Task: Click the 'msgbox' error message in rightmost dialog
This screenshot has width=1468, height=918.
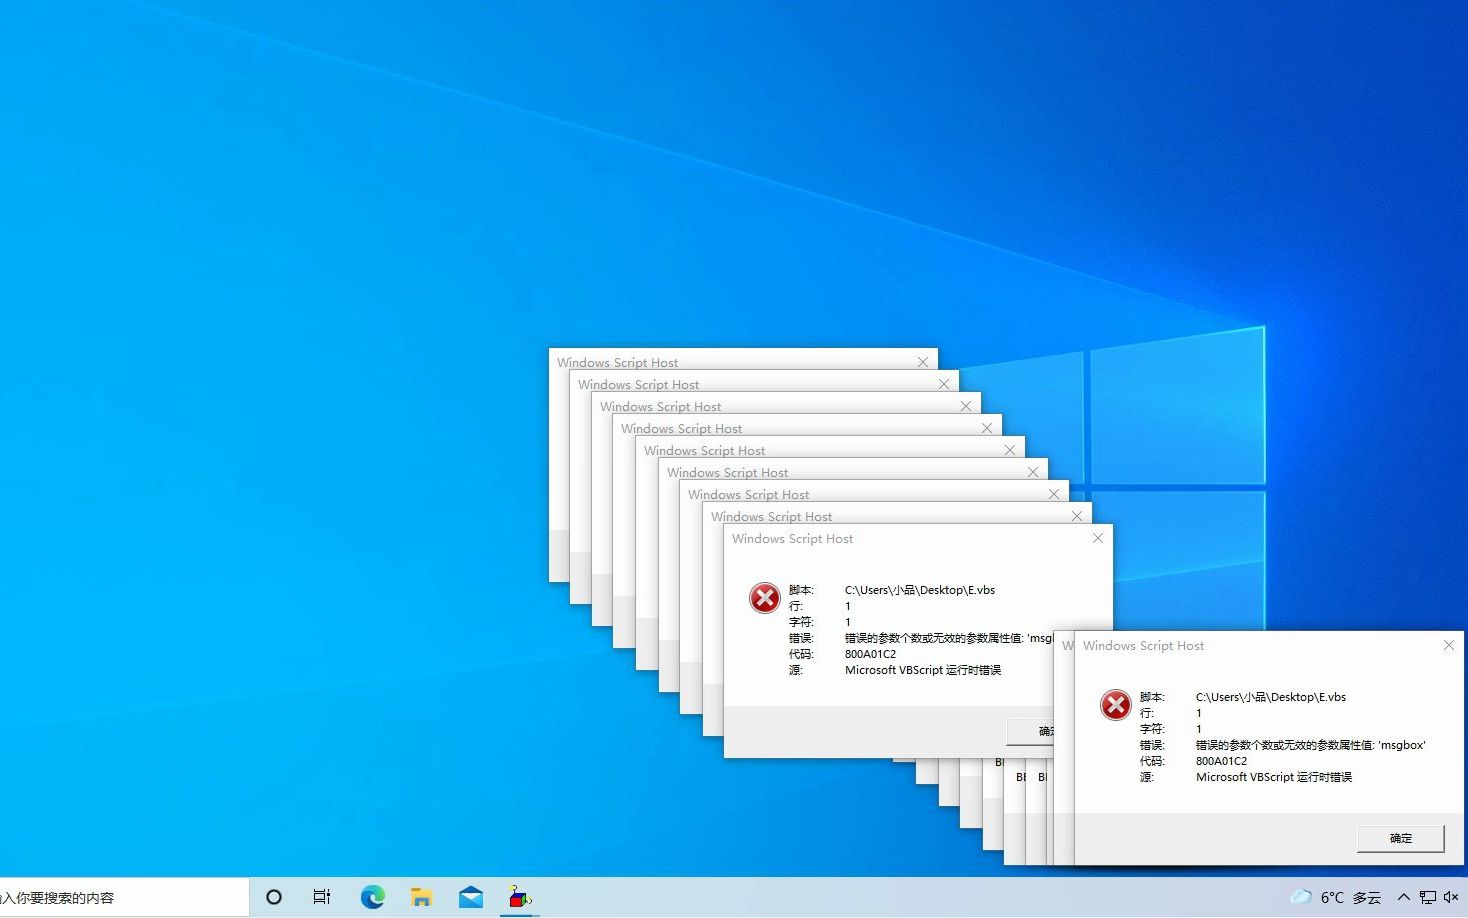Action: (x=1311, y=745)
